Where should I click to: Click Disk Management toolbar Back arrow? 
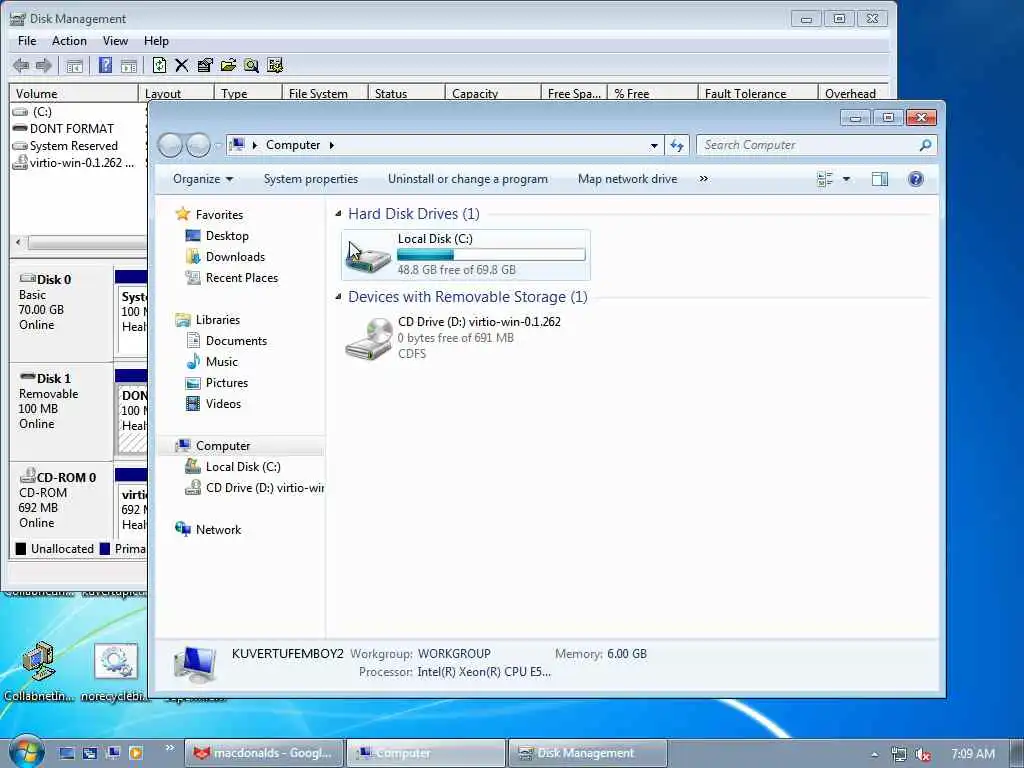tap(21, 65)
